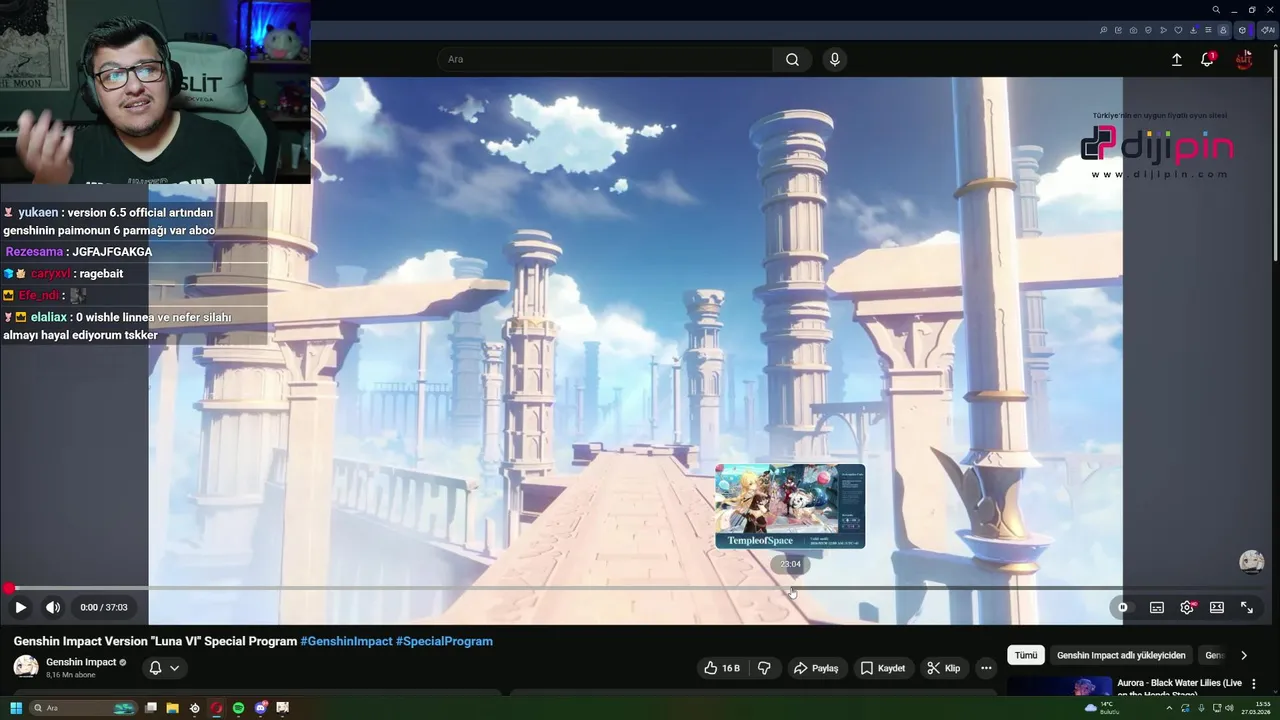Image resolution: width=1280 pixels, height=720 pixels.
Task: Open the Windows Start menu
Action: pos(16,708)
